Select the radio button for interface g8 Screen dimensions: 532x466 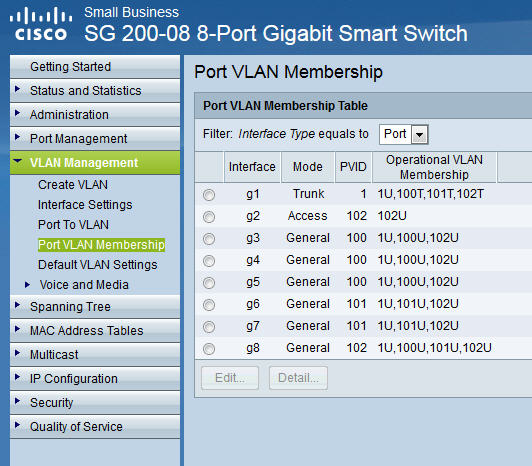(x=209, y=349)
